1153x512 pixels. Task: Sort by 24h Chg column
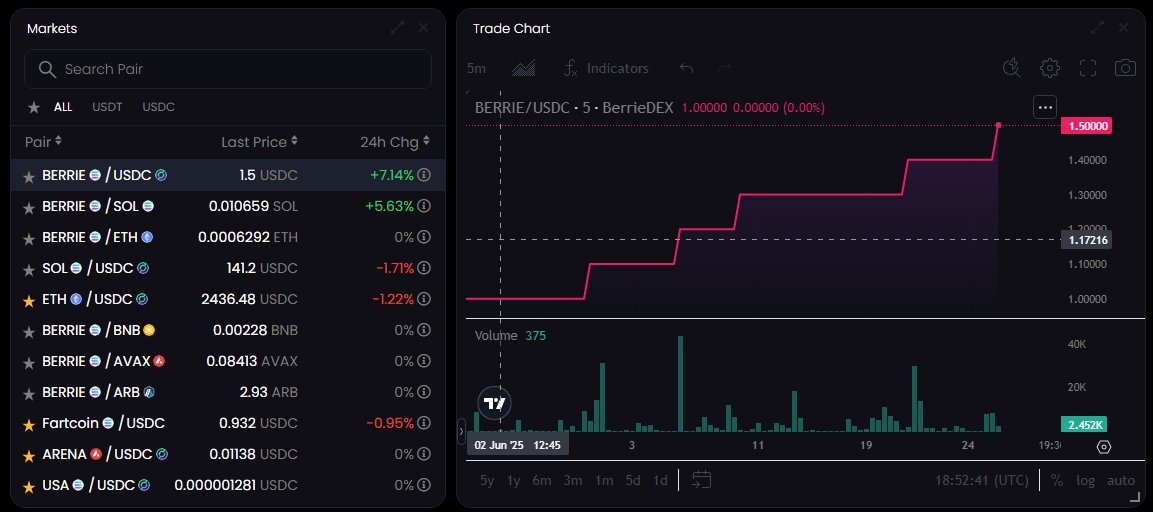[395, 141]
